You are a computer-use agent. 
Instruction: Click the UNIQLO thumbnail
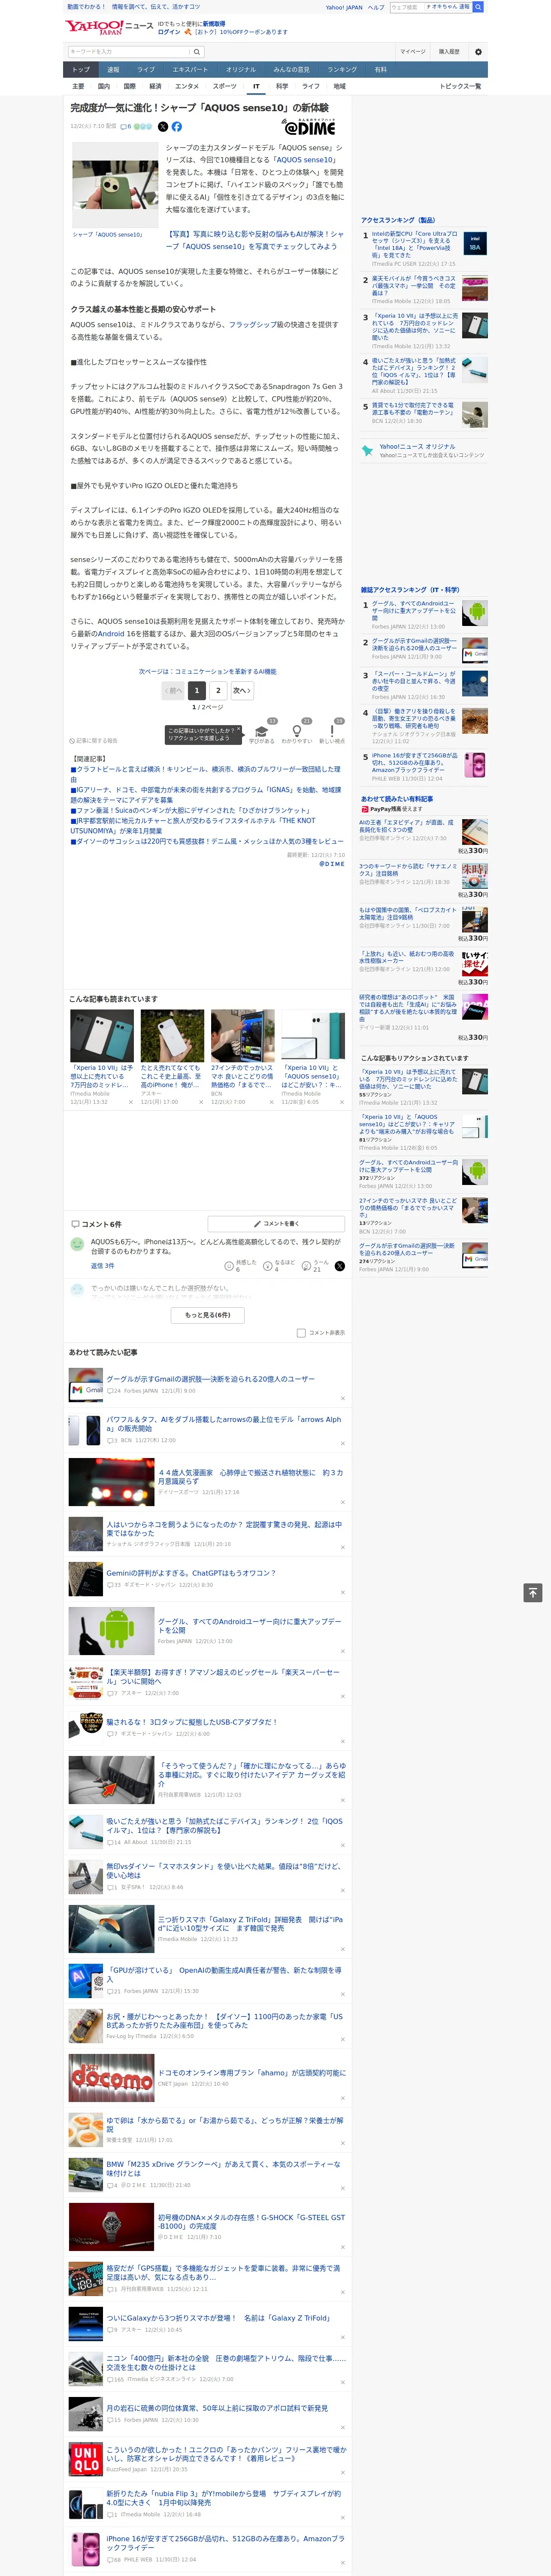tap(85, 2459)
